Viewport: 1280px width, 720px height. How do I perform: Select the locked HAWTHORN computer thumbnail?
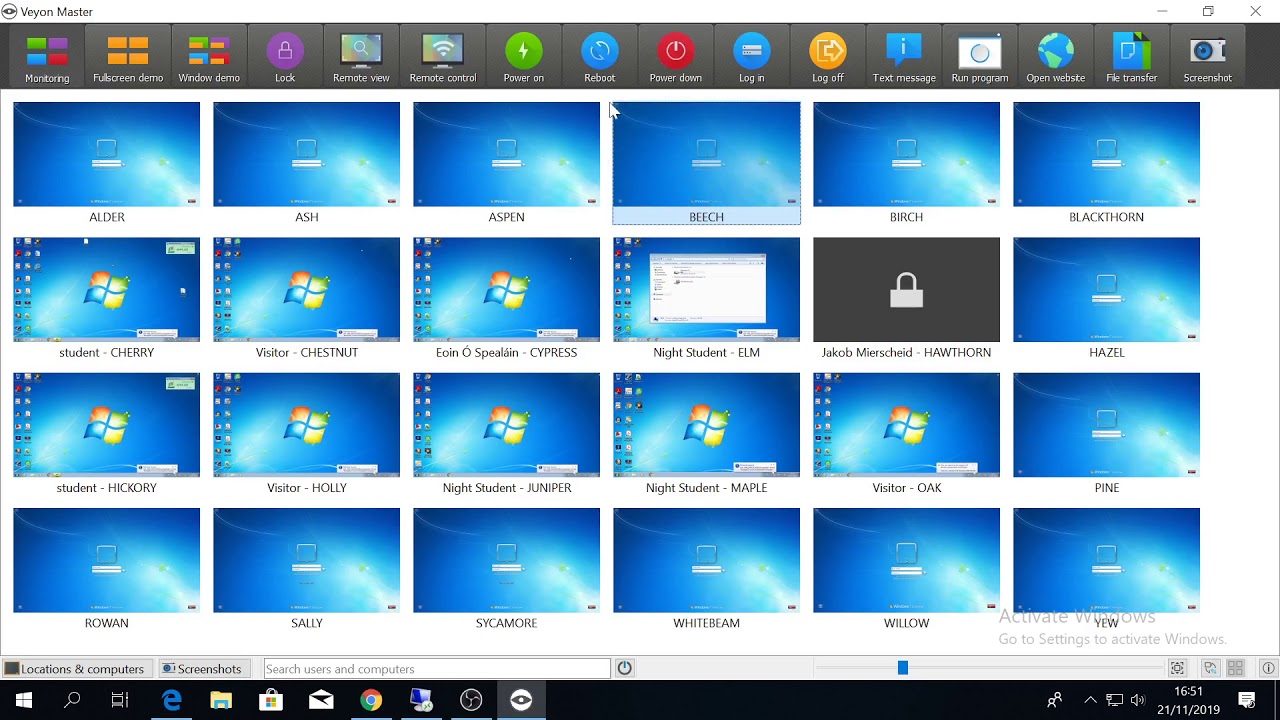click(906, 290)
